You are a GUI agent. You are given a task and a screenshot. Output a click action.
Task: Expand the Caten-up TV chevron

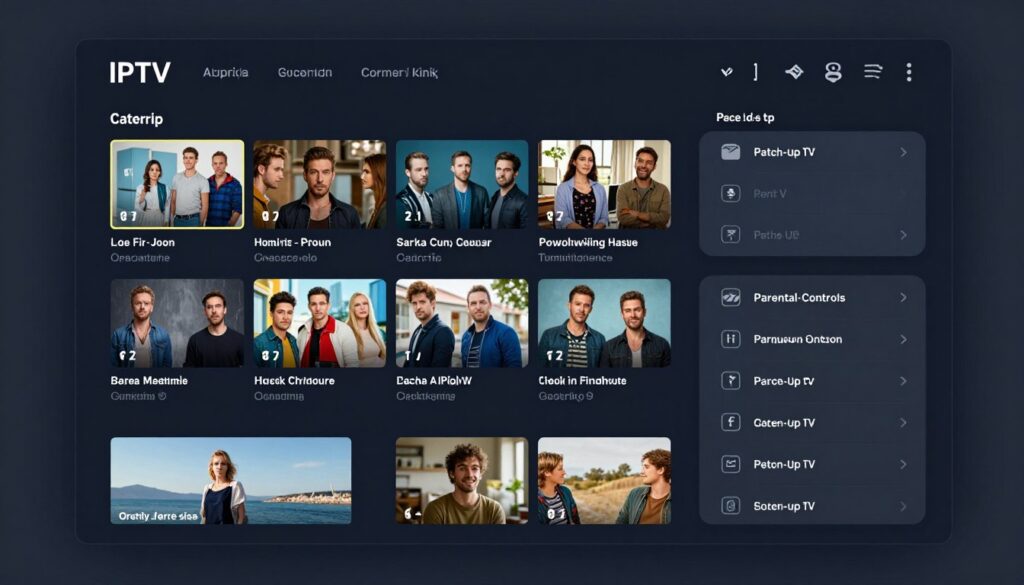point(904,422)
